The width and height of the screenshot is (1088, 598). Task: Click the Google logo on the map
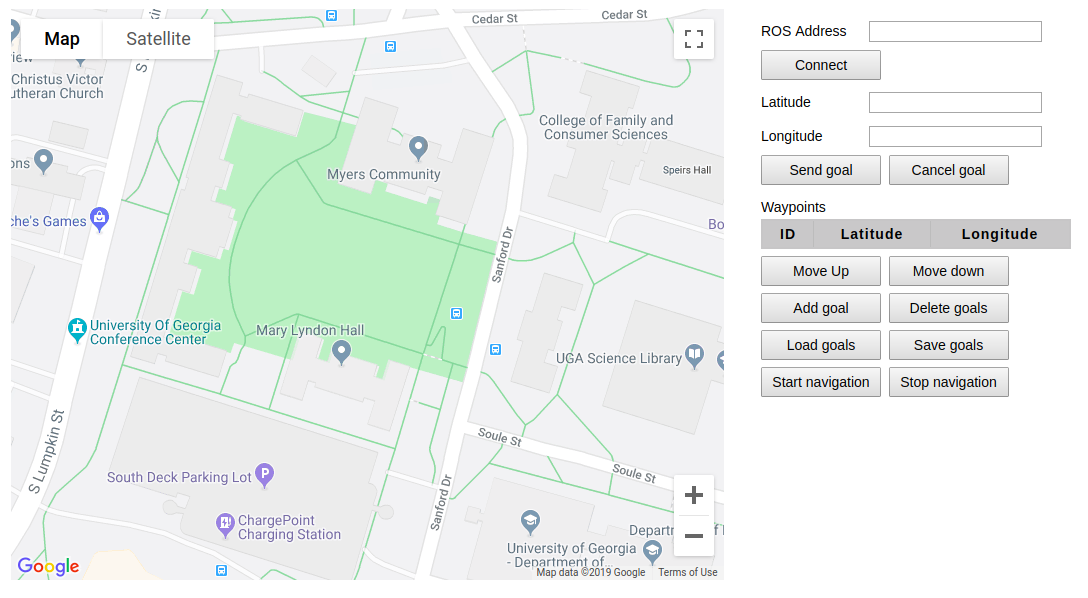(x=49, y=566)
